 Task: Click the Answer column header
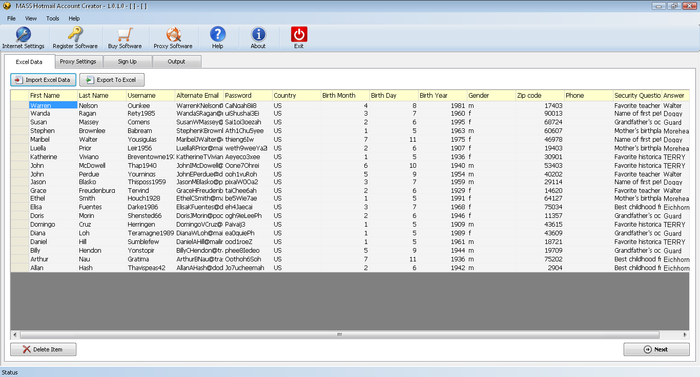(675, 96)
